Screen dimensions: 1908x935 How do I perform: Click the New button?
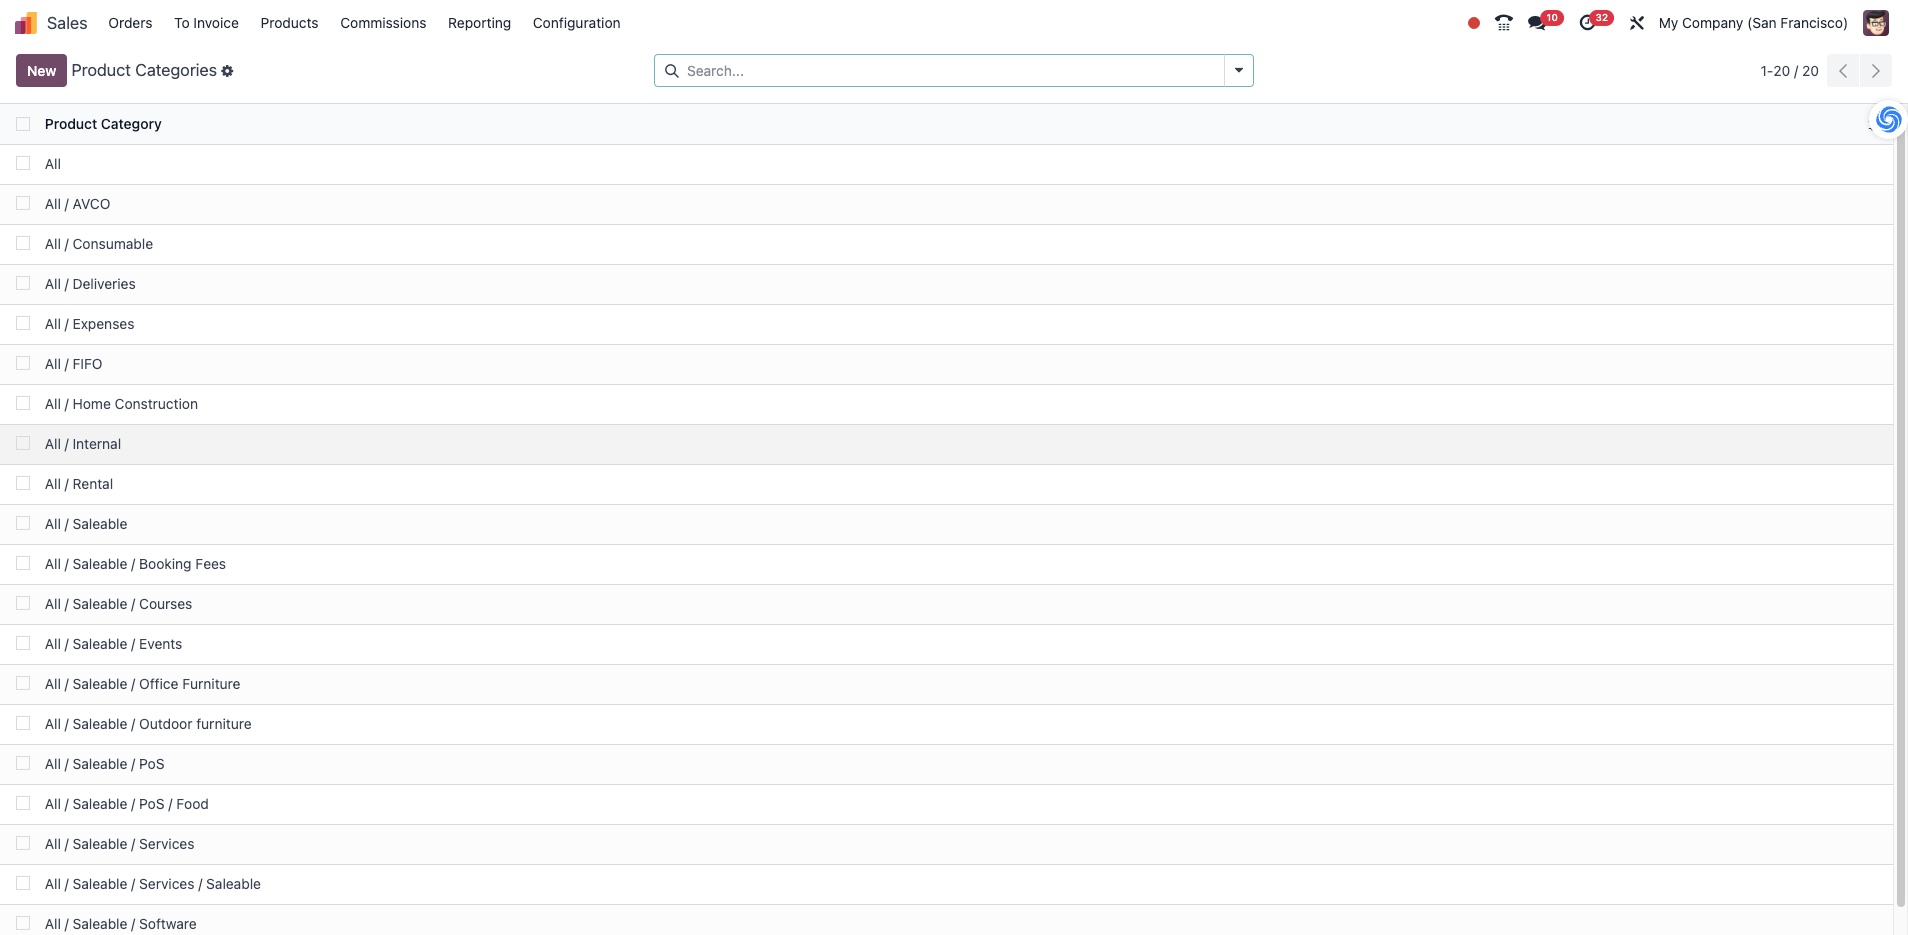tap(41, 71)
